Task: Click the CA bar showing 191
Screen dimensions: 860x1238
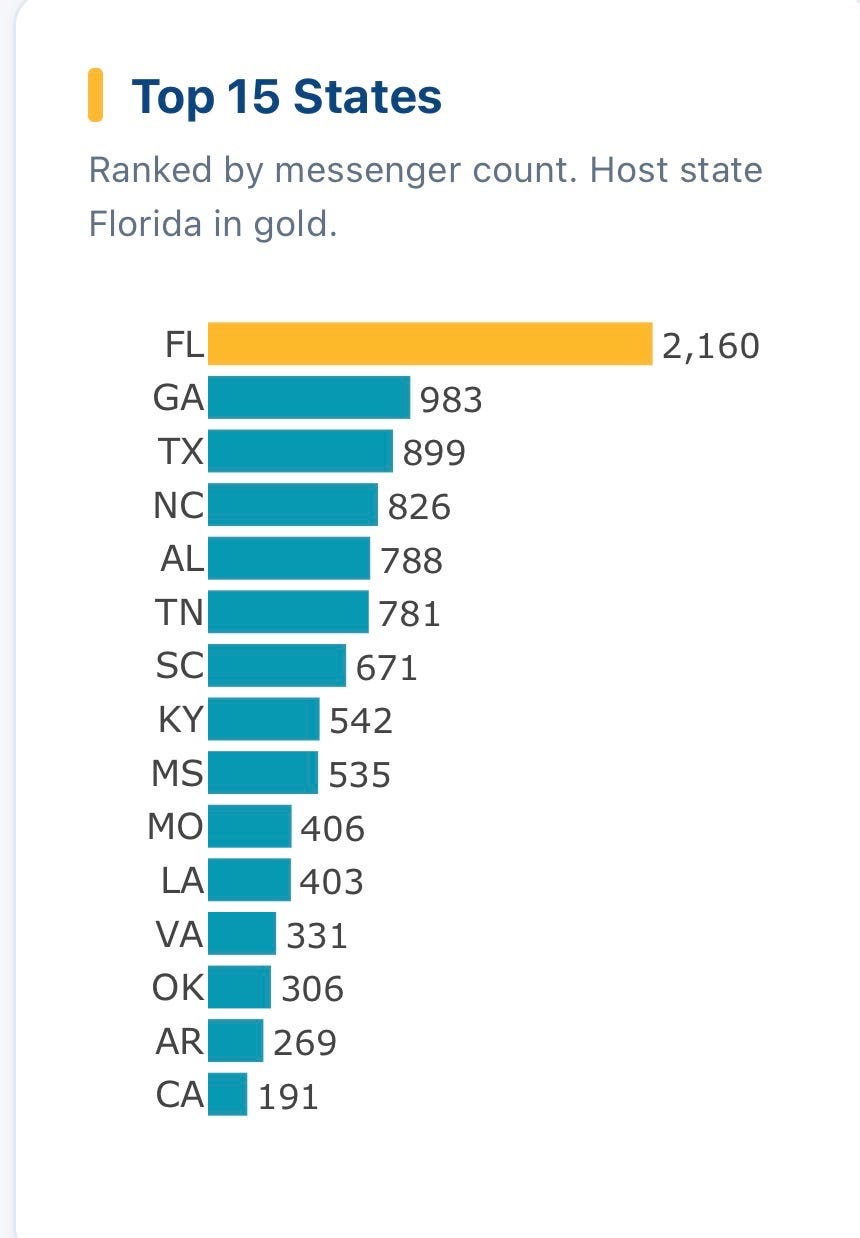Action: 227,1094
